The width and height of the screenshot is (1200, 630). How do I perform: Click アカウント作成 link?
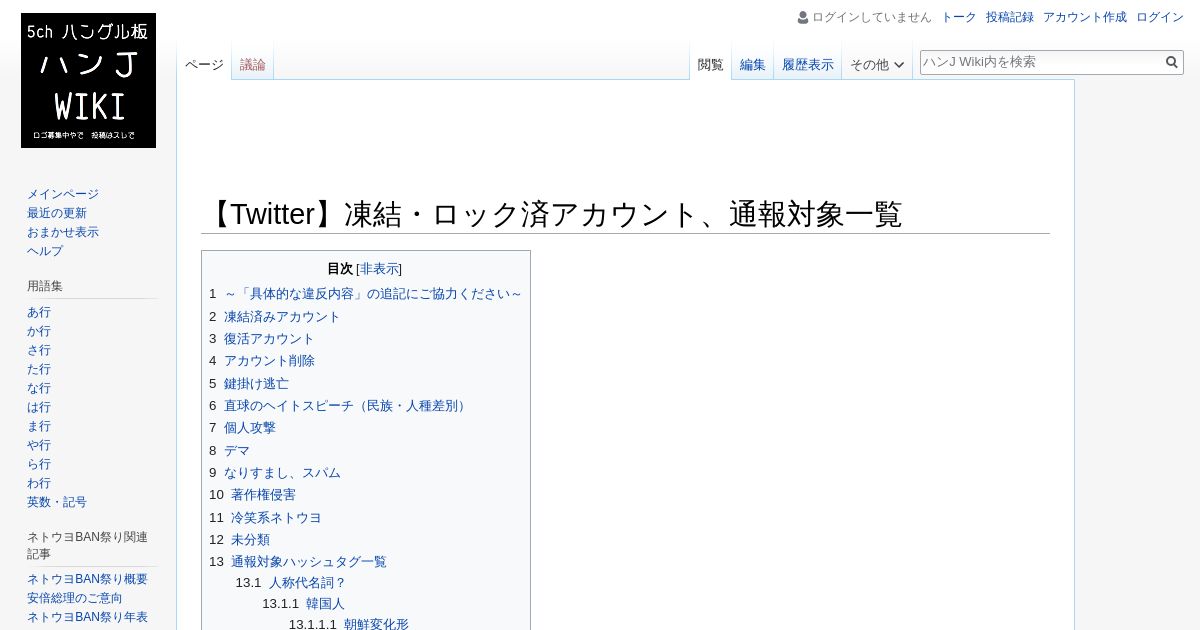[x=1085, y=17]
